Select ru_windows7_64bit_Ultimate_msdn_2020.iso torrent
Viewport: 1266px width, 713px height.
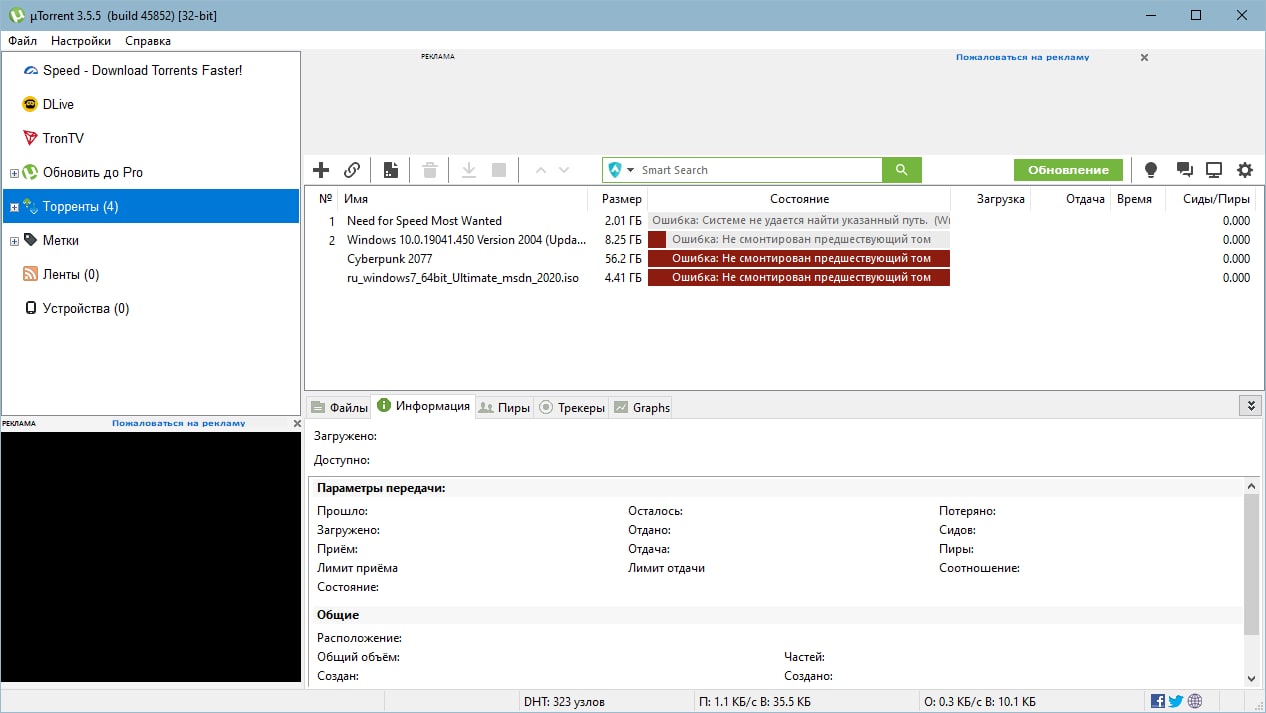(463, 277)
